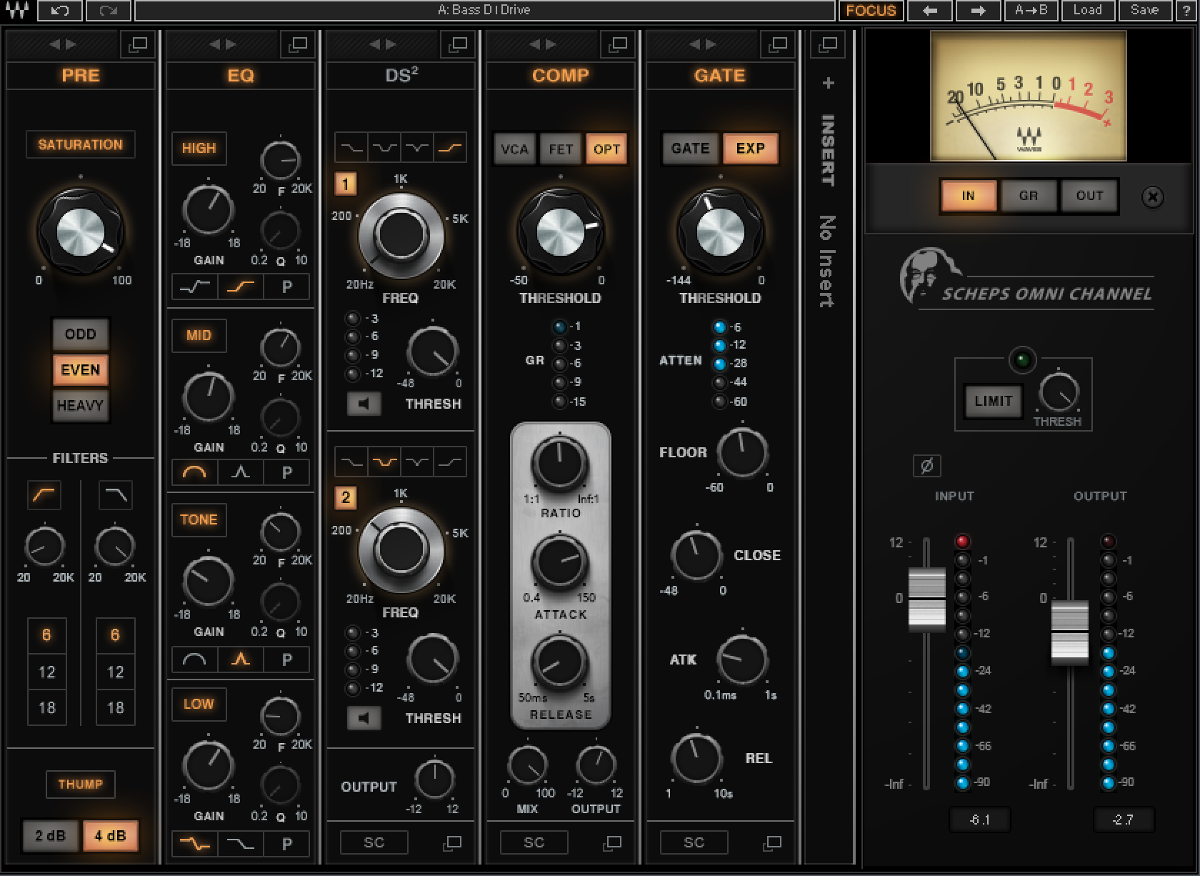Open GATE sidechain expand icon beside SC
This screenshot has height=876, width=1200.
click(x=773, y=843)
